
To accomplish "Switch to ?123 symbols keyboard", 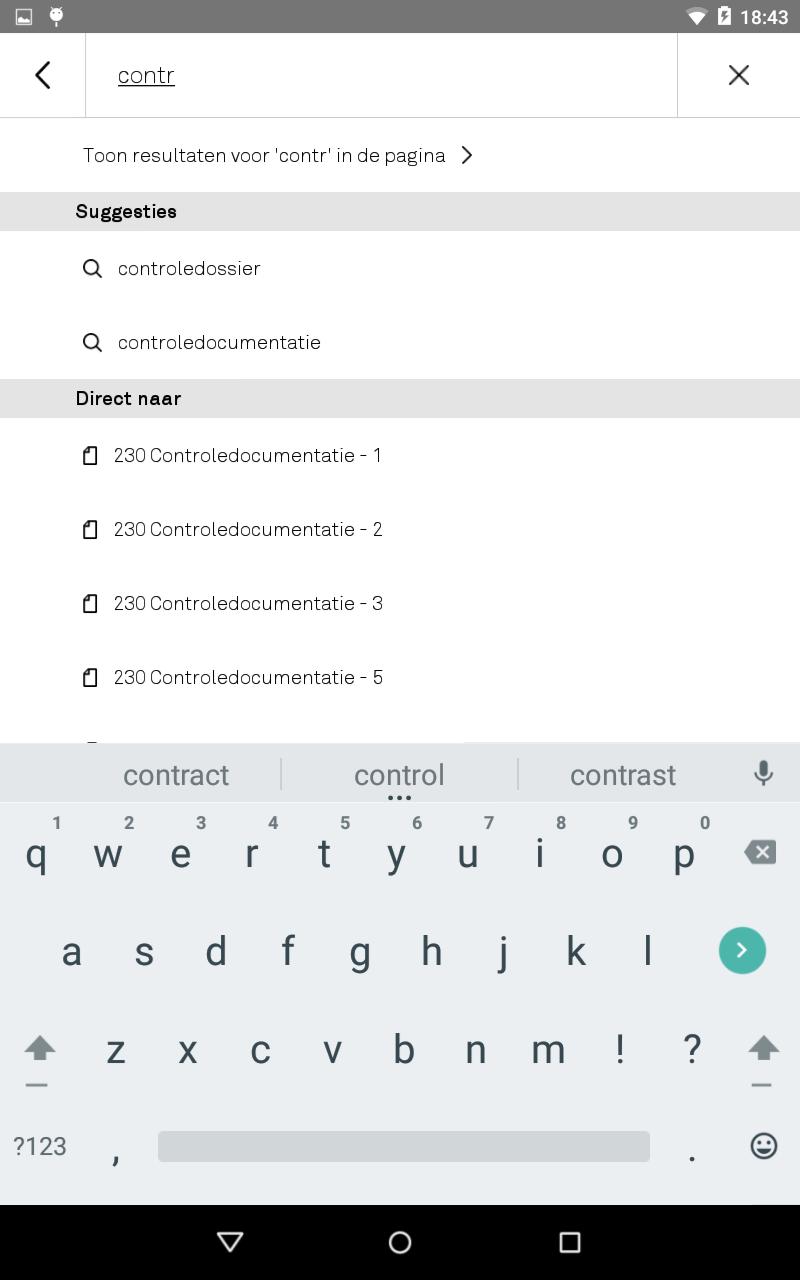I will (x=40, y=1146).
